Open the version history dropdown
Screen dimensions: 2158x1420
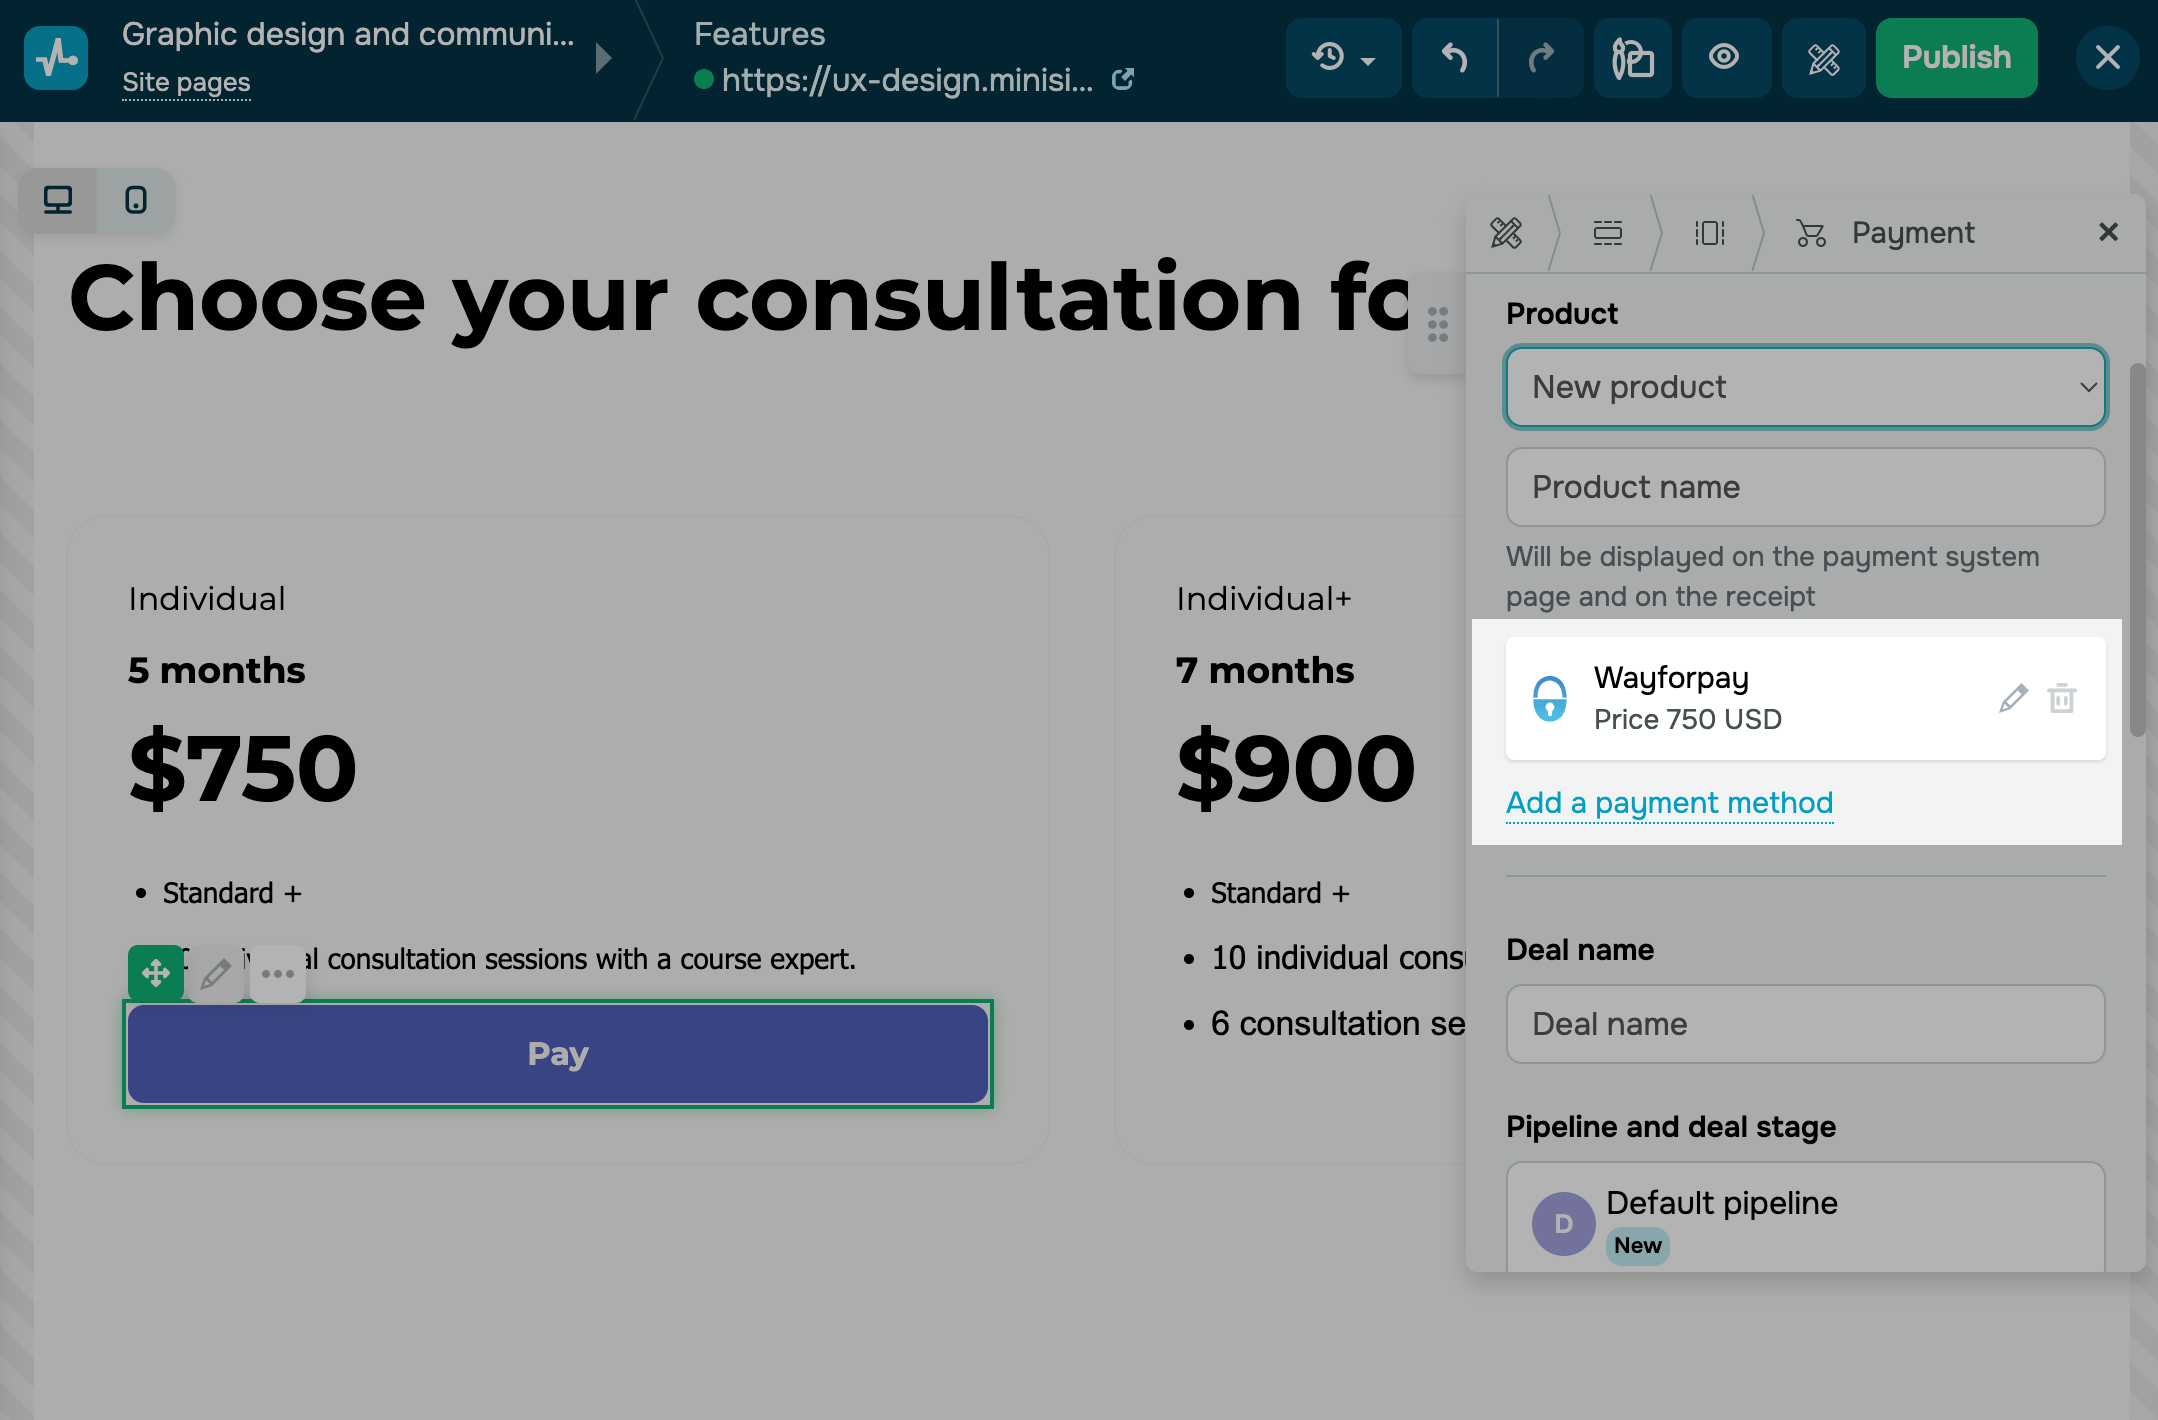coord(1343,58)
